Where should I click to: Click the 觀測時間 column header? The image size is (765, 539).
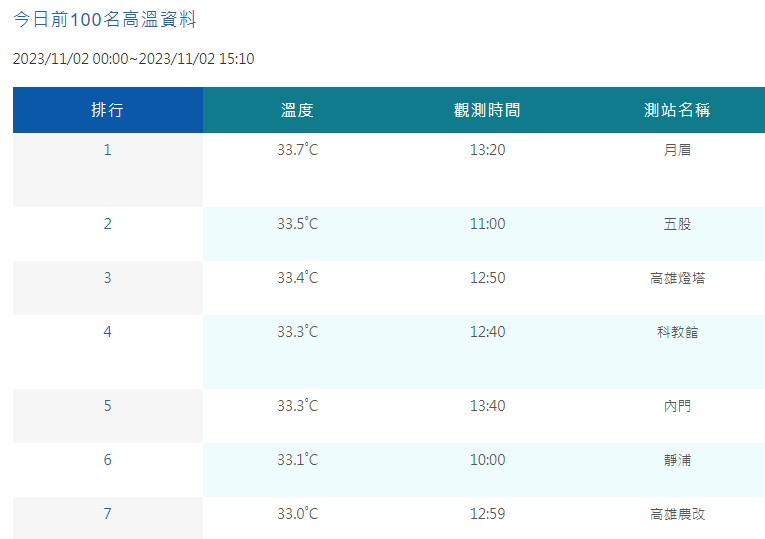coord(487,110)
